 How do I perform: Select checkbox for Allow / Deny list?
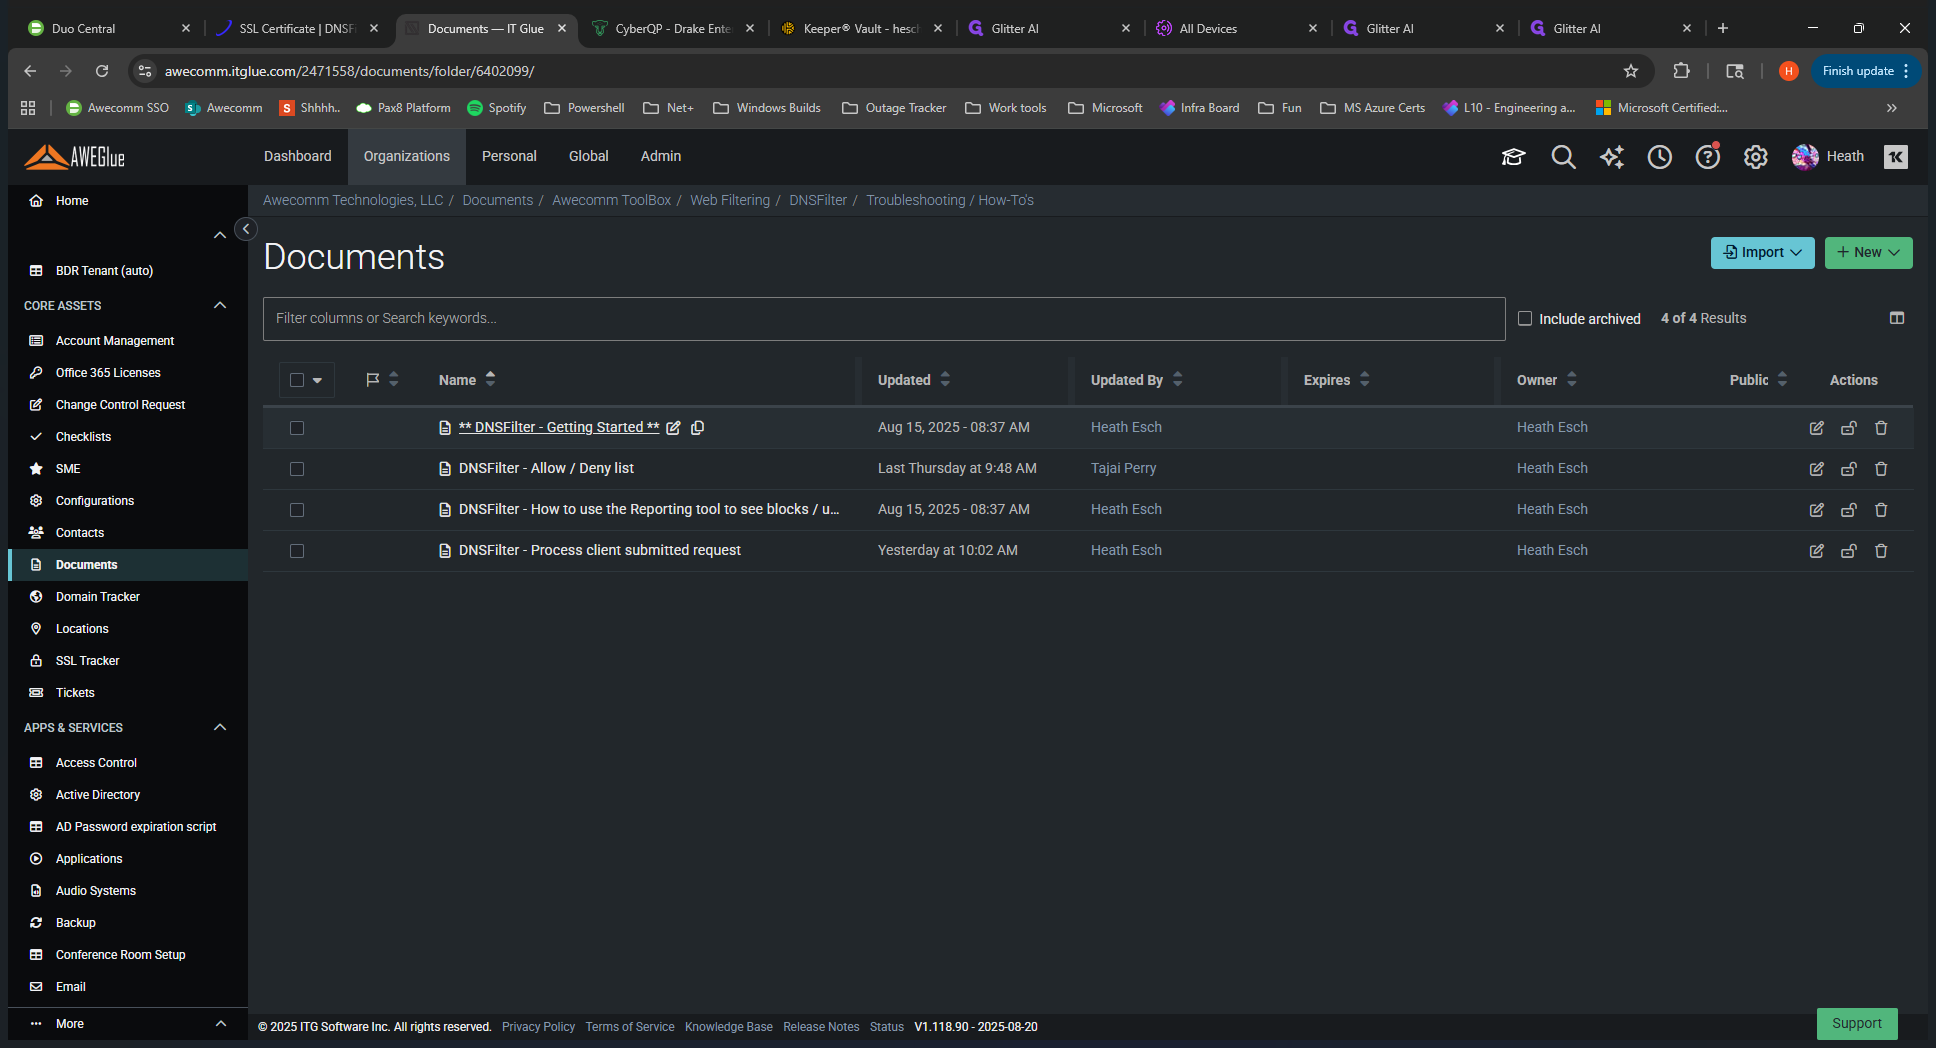click(x=297, y=469)
